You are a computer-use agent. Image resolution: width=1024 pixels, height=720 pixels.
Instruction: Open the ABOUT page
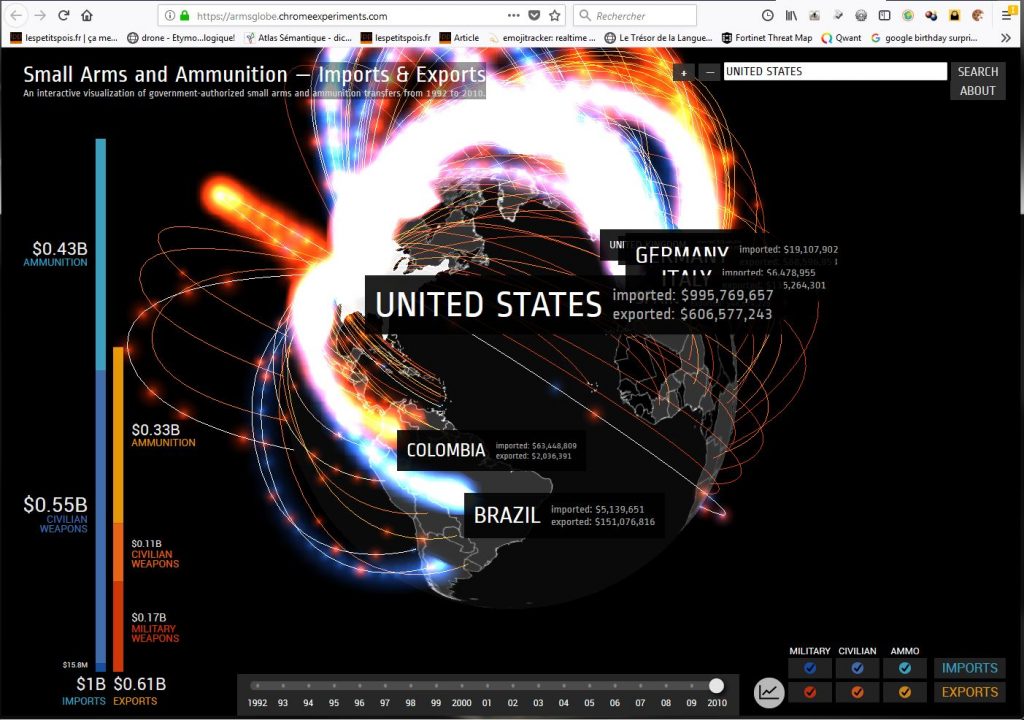[x=977, y=91]
